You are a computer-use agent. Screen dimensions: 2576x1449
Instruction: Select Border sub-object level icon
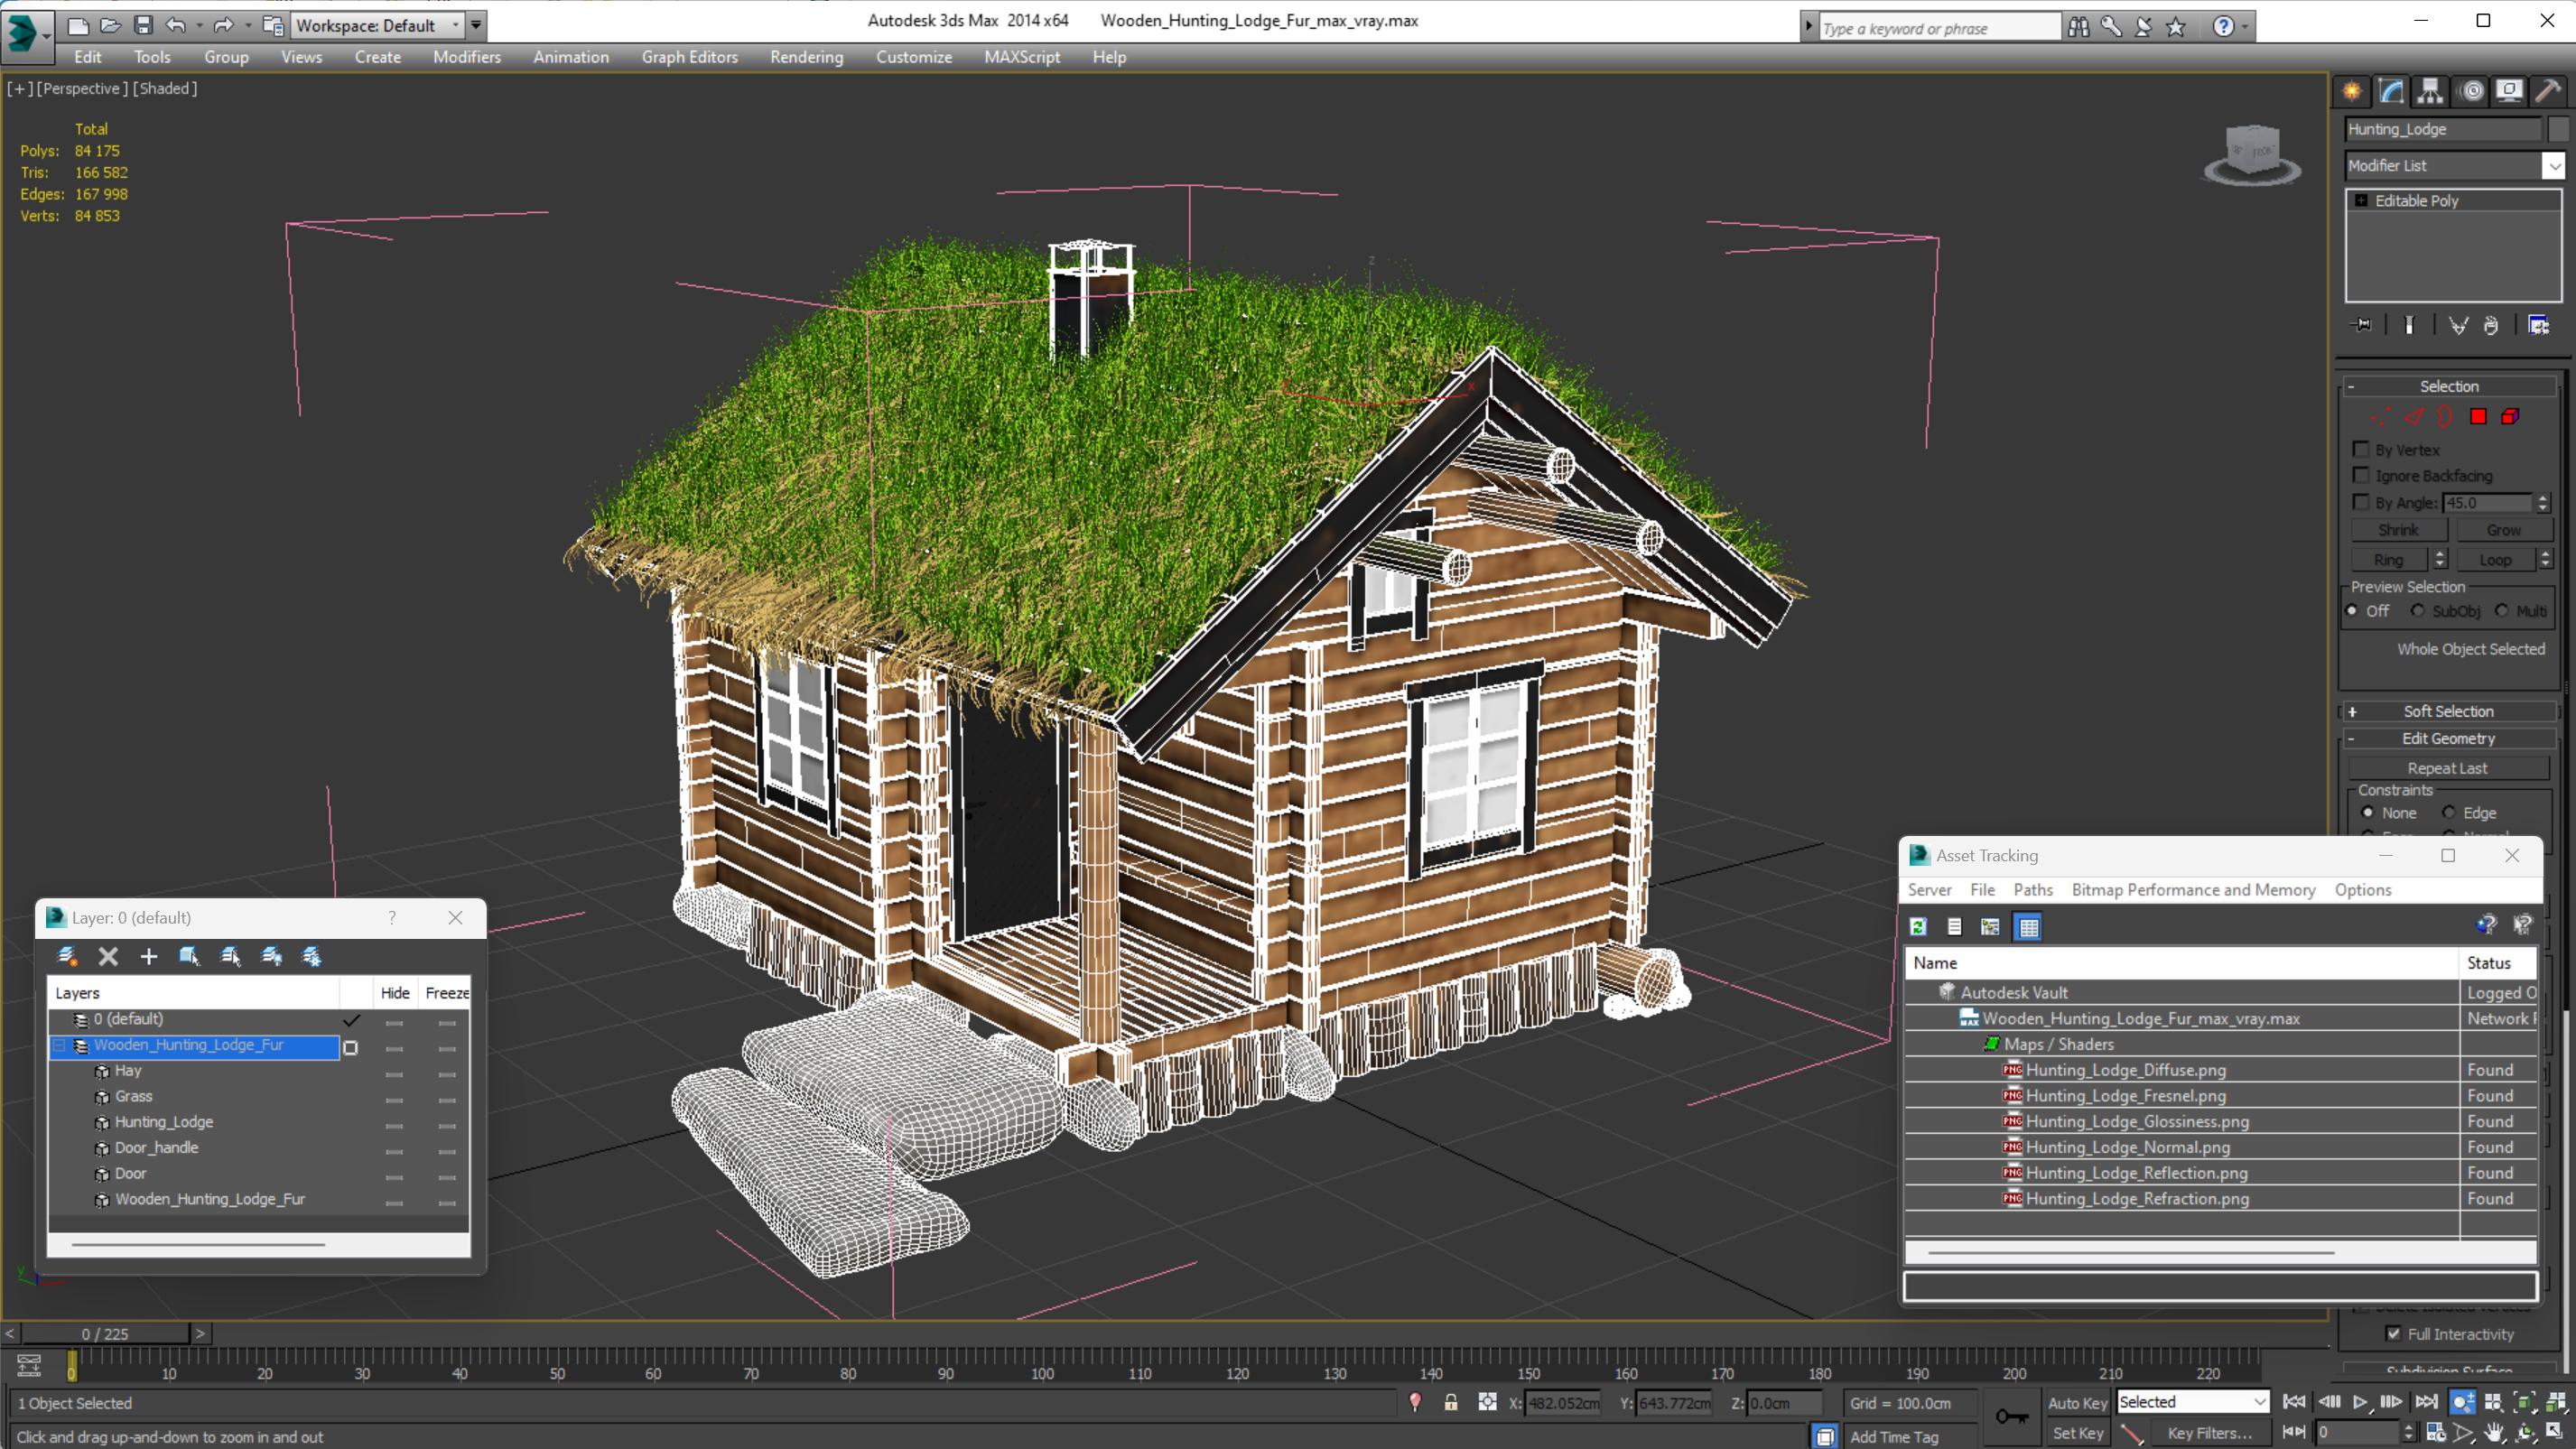[x=2445, y=417]
